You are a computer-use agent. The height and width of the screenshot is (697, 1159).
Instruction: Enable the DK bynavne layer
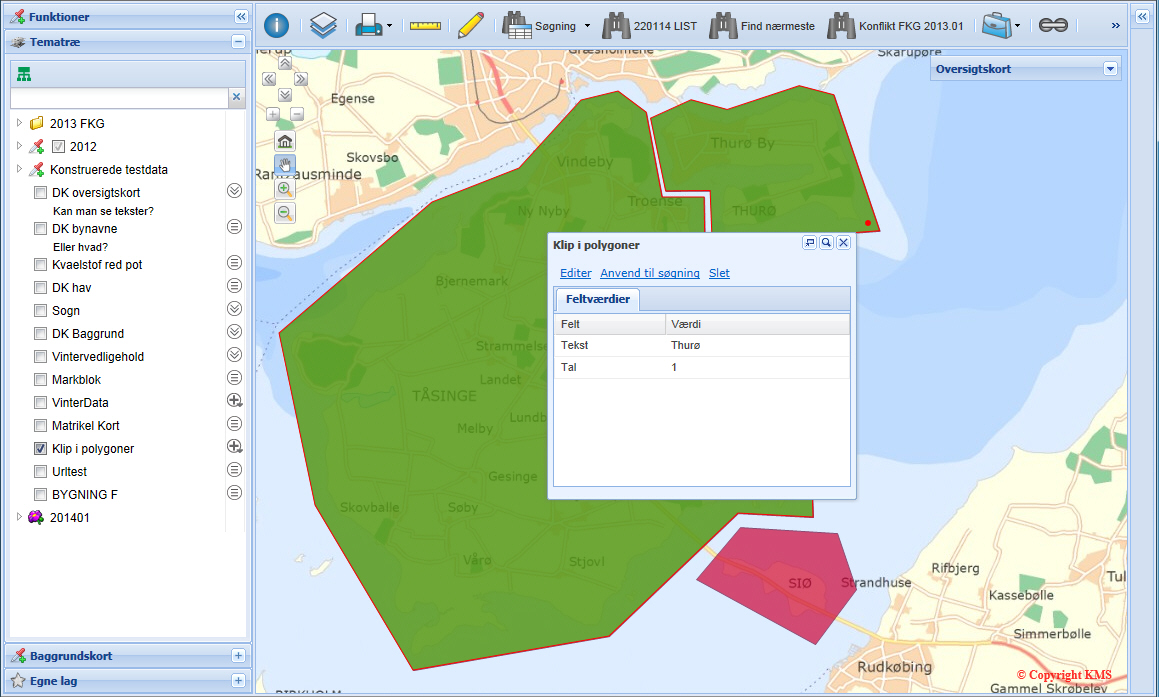pyautogui.click(x=41, y=229)
